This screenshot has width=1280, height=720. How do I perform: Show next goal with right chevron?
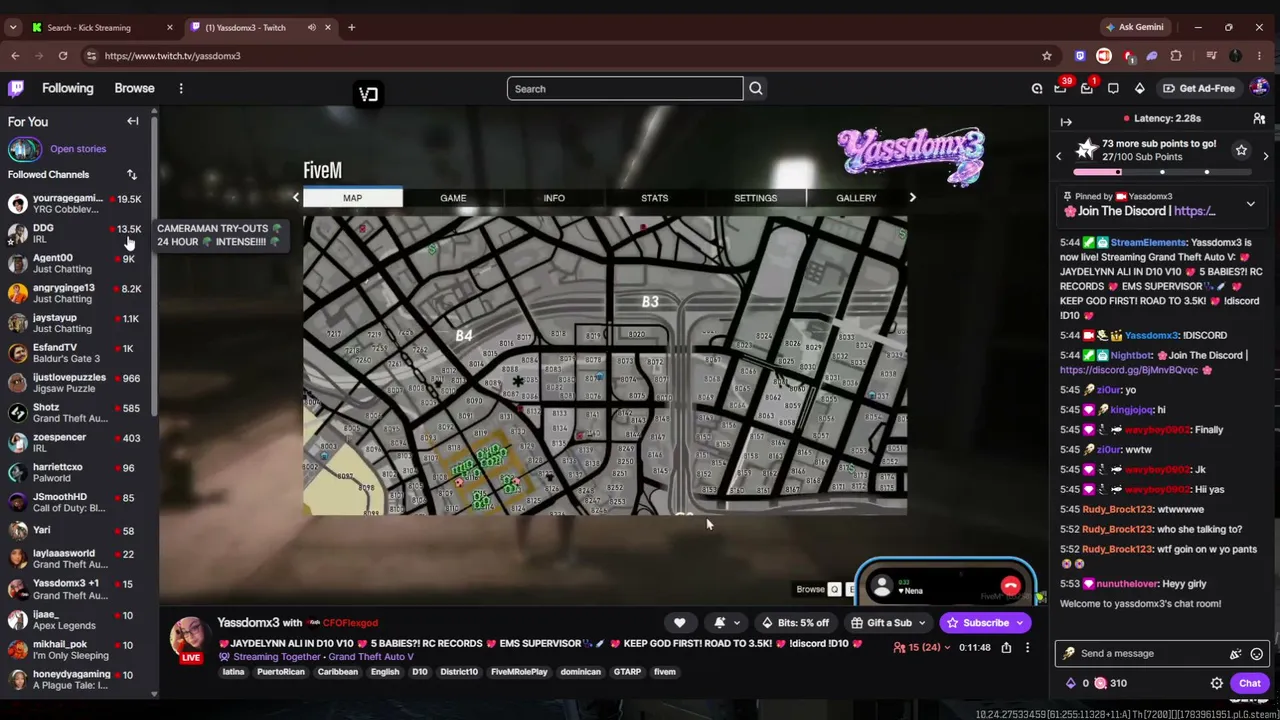click(1265, 156)
